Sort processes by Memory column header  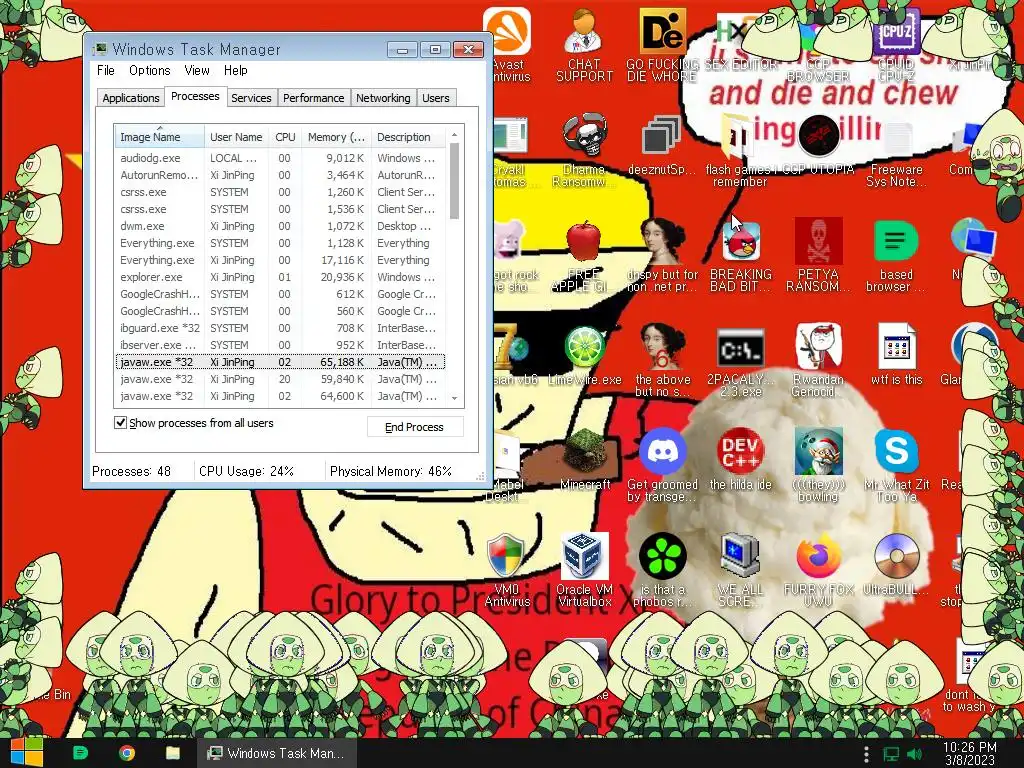point(336,137)
